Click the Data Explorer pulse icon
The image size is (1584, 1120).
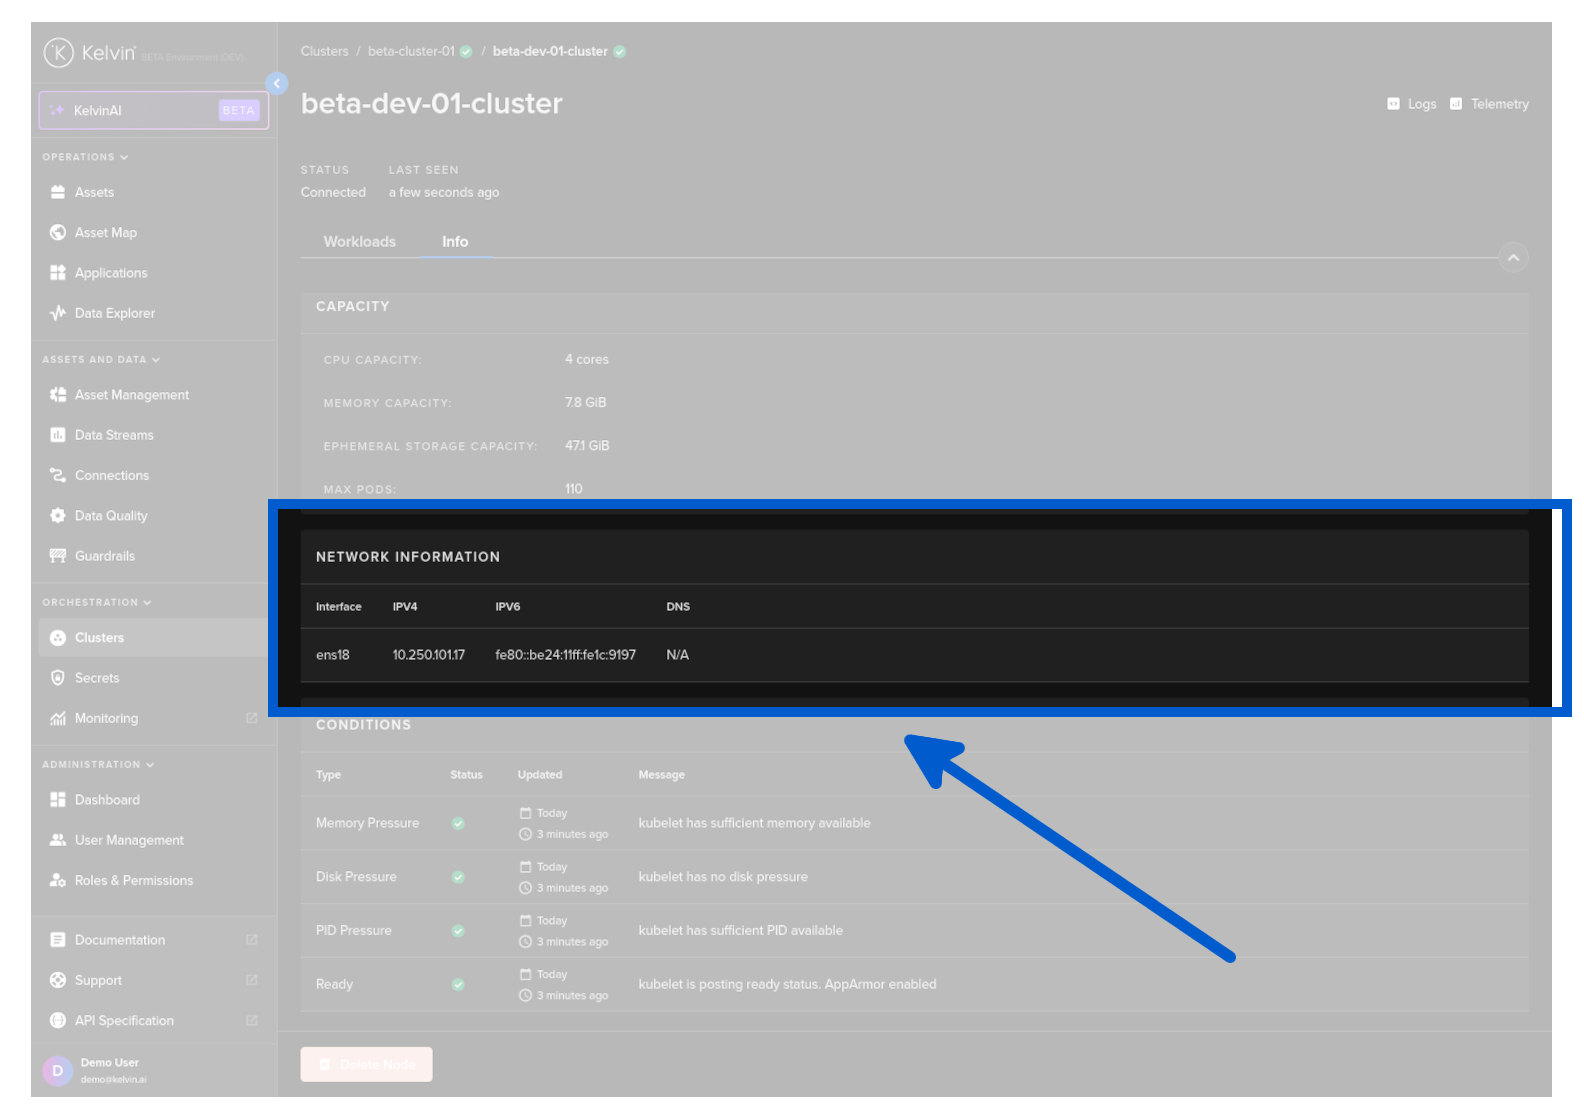[58, 313]
